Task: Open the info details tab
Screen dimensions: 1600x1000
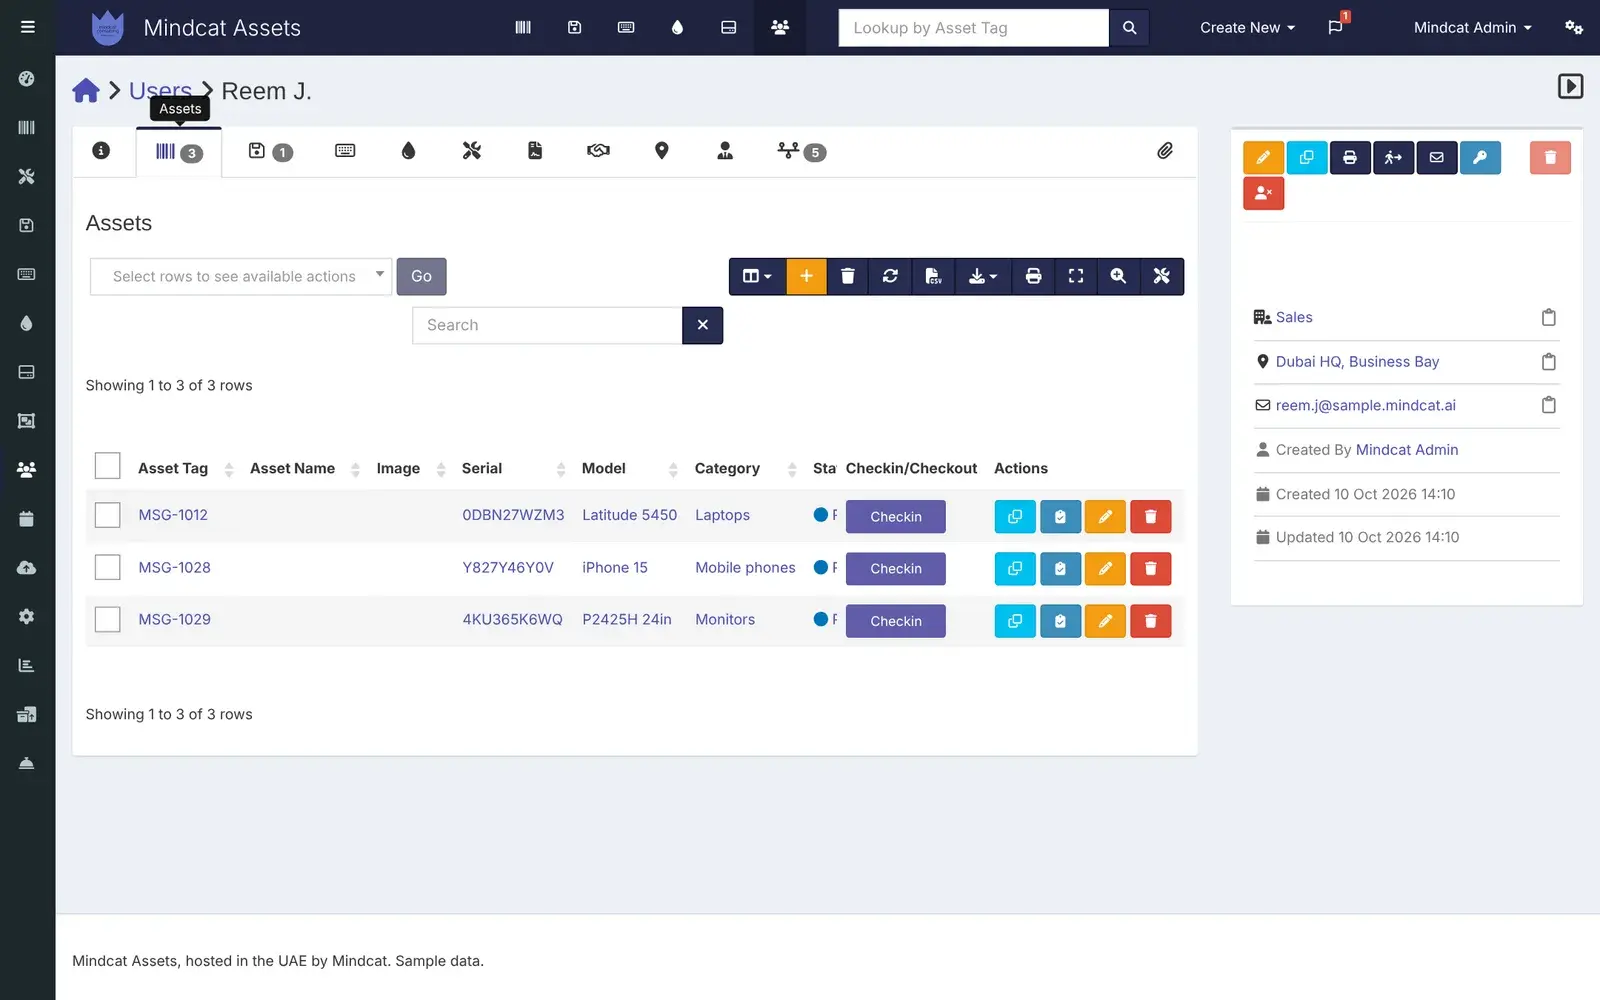Action: 101,151
